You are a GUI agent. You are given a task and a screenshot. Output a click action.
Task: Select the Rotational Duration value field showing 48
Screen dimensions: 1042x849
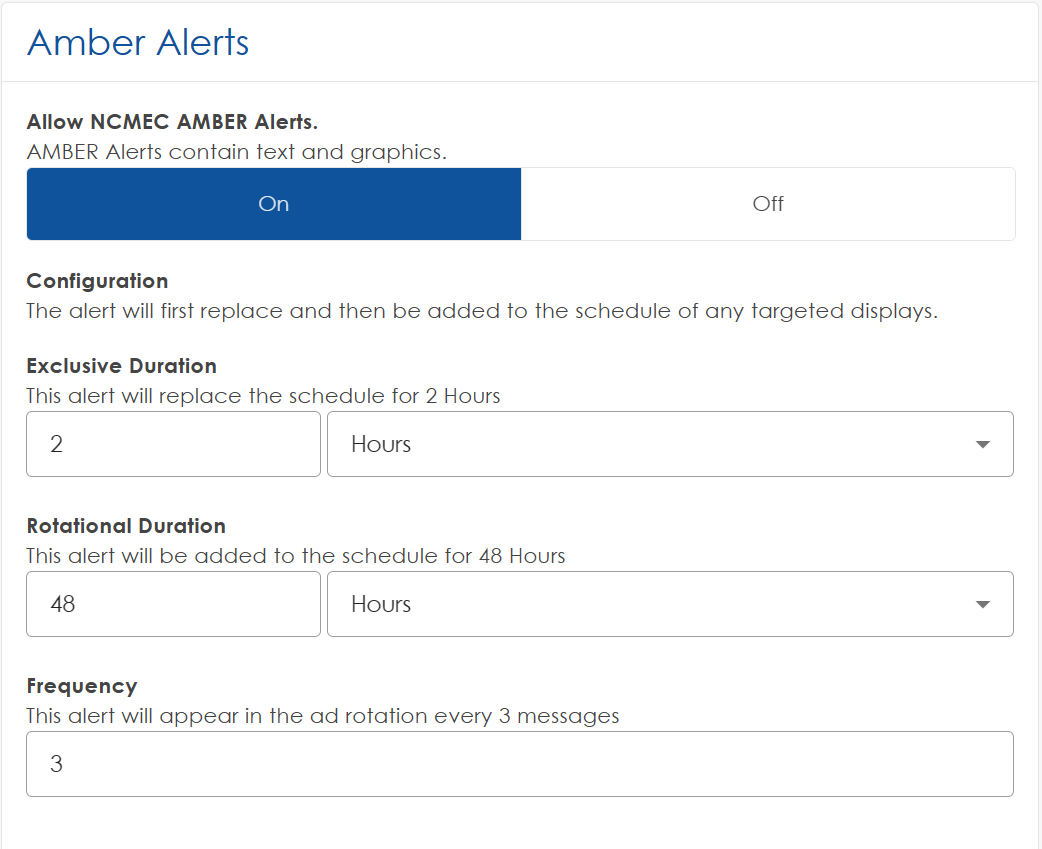click(173, 603)
